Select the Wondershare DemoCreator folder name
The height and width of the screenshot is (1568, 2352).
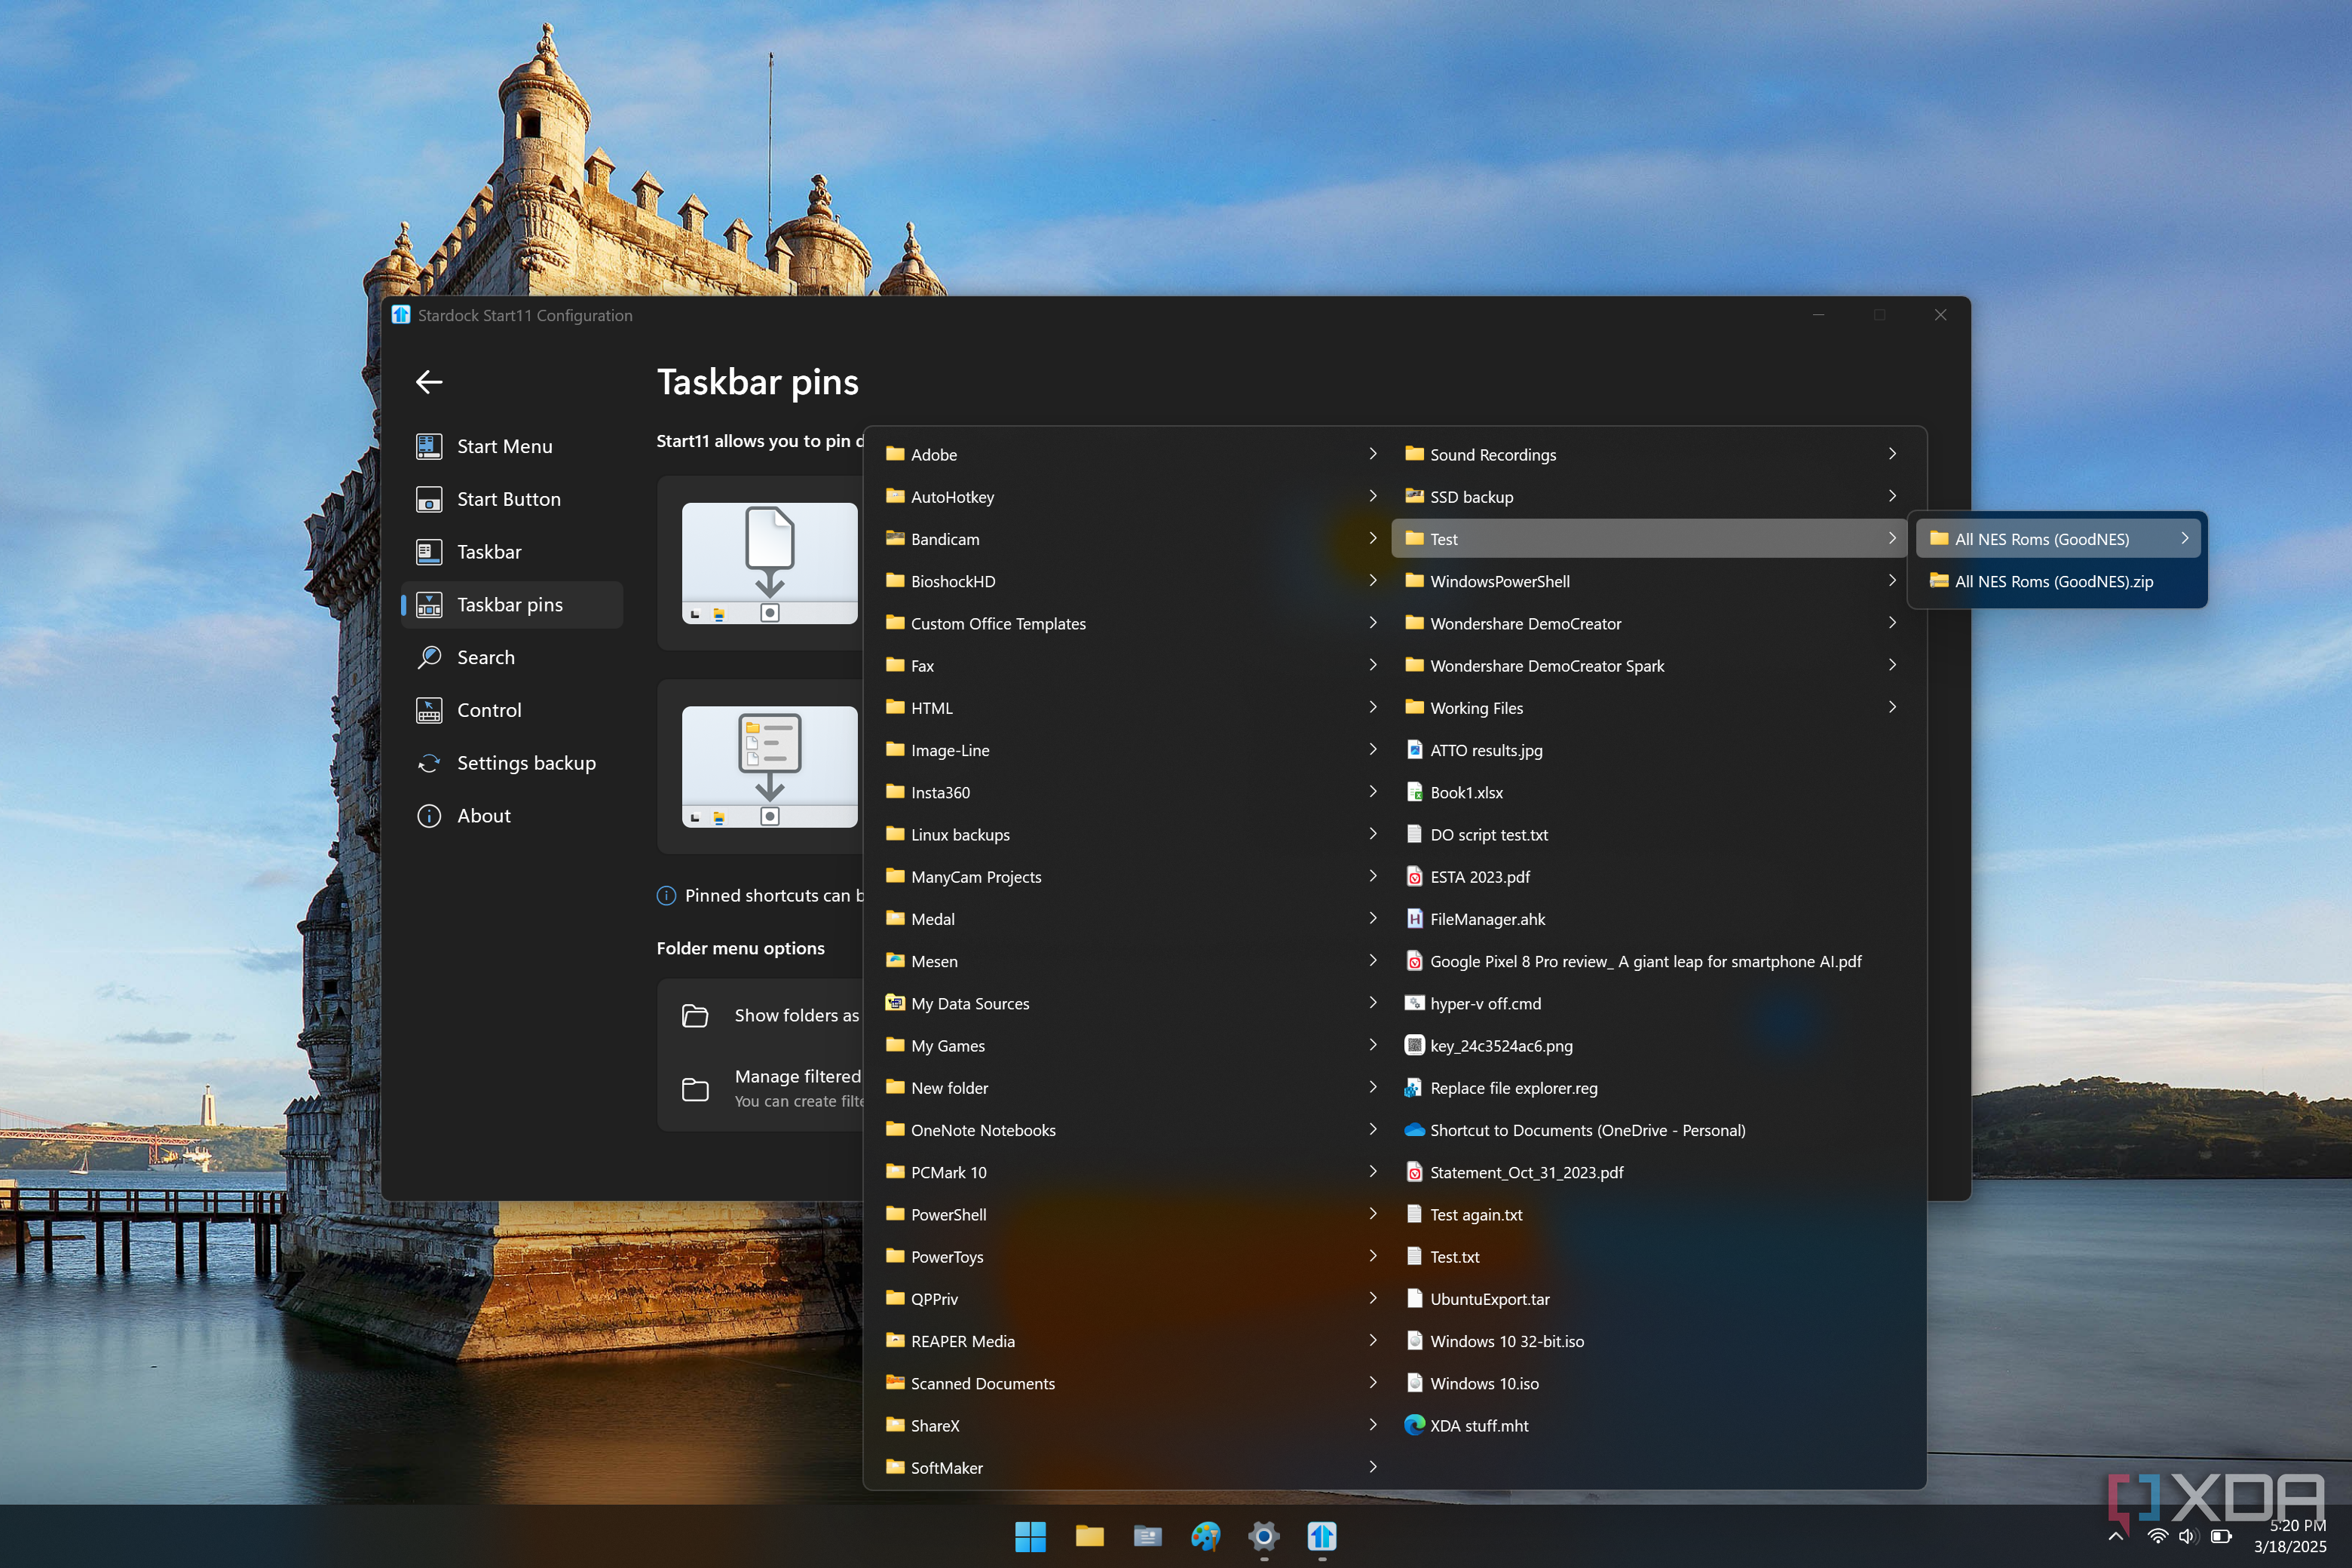click(1525, 623)
